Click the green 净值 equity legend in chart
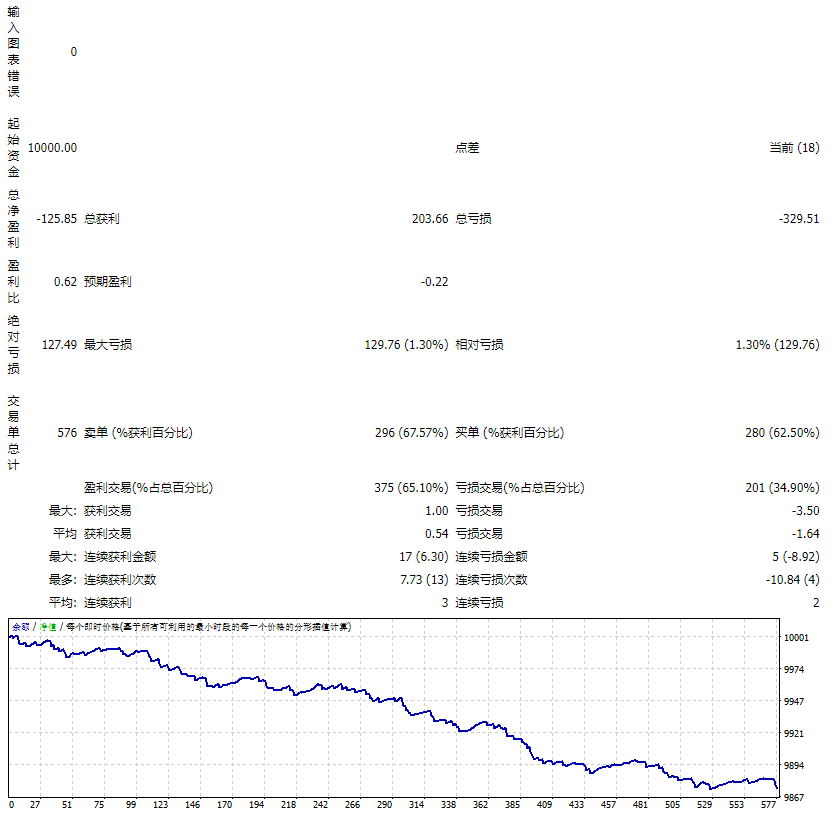The image size is (838, 814). click(48, 627)
